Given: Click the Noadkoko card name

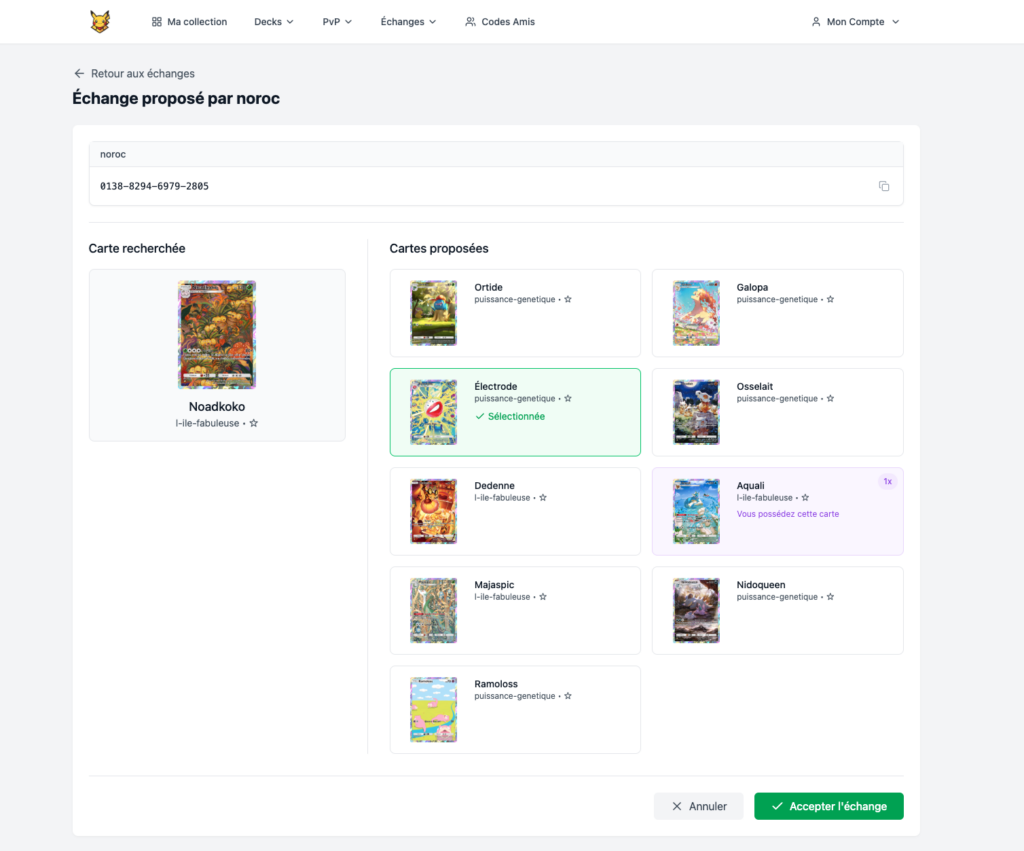Looking at the screenshot, I should [217, 406].
